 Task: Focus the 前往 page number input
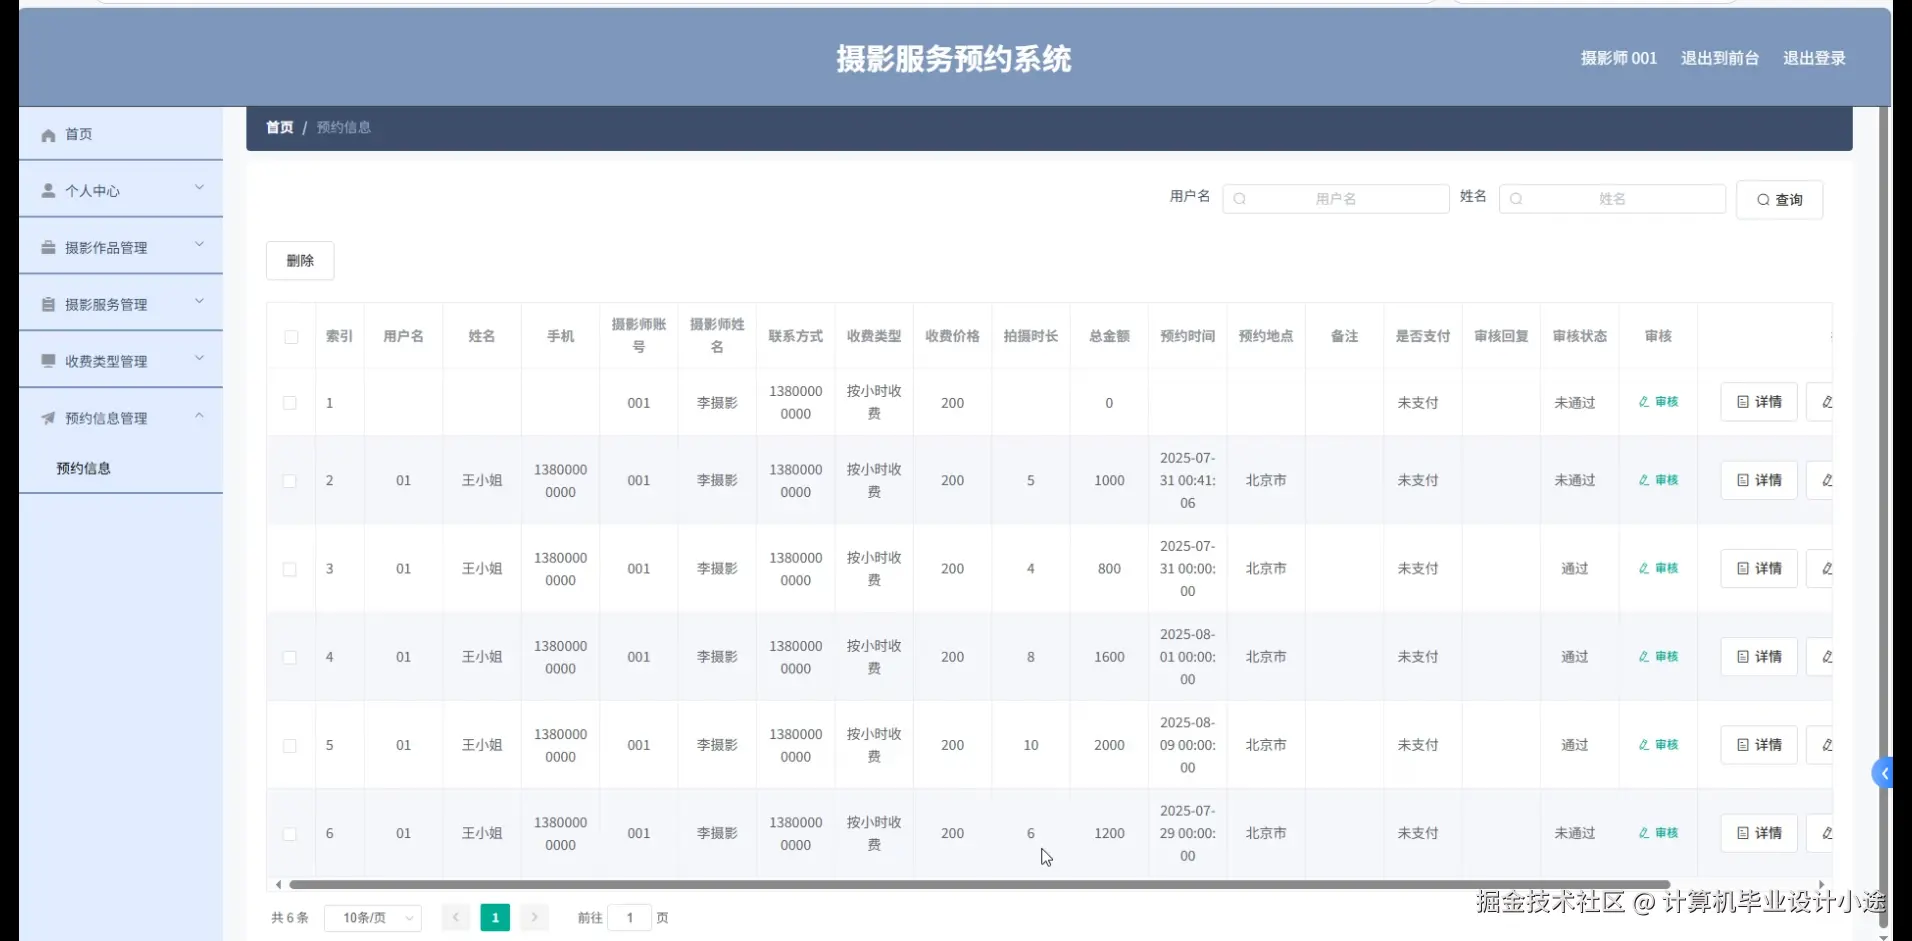[630, 918]
